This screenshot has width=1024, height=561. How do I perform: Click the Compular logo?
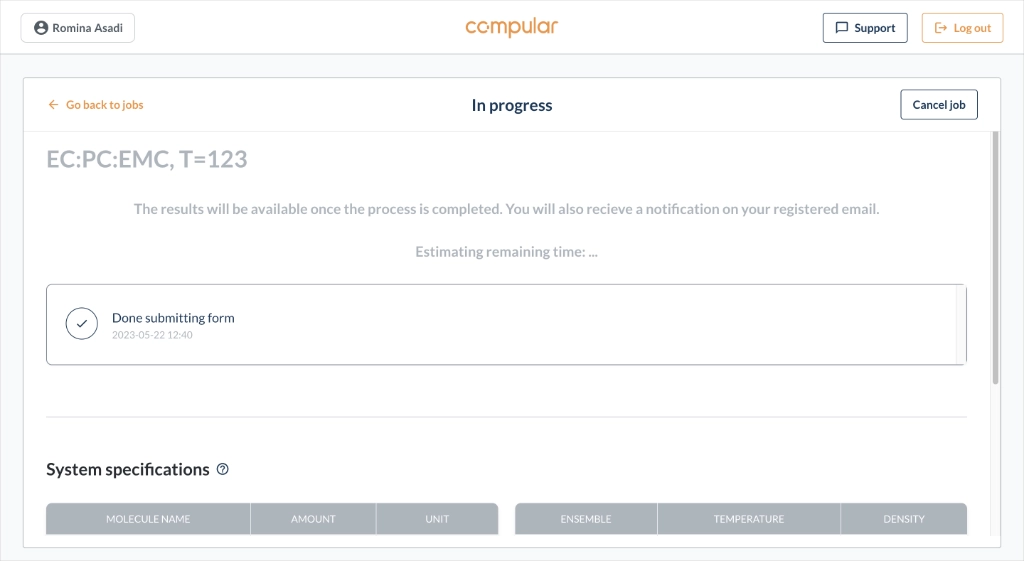point(511,27)
